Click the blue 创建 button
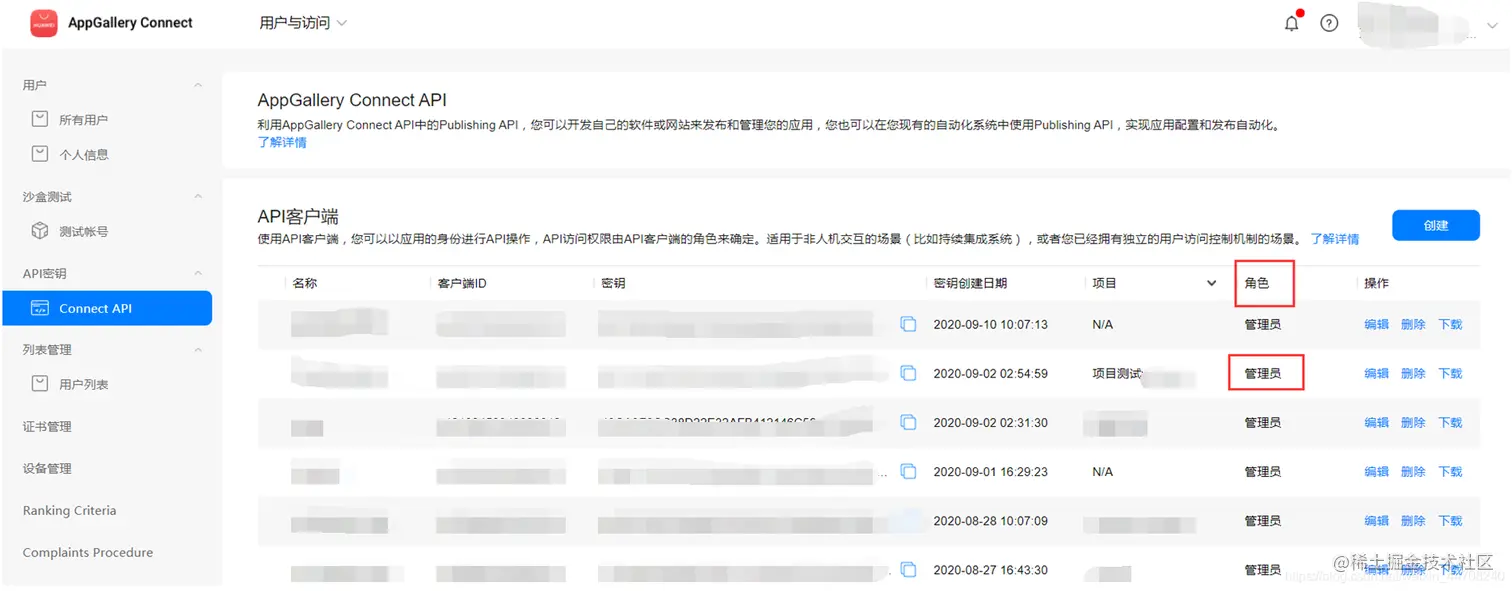 pyautogui.click(x=1435, y=225)
